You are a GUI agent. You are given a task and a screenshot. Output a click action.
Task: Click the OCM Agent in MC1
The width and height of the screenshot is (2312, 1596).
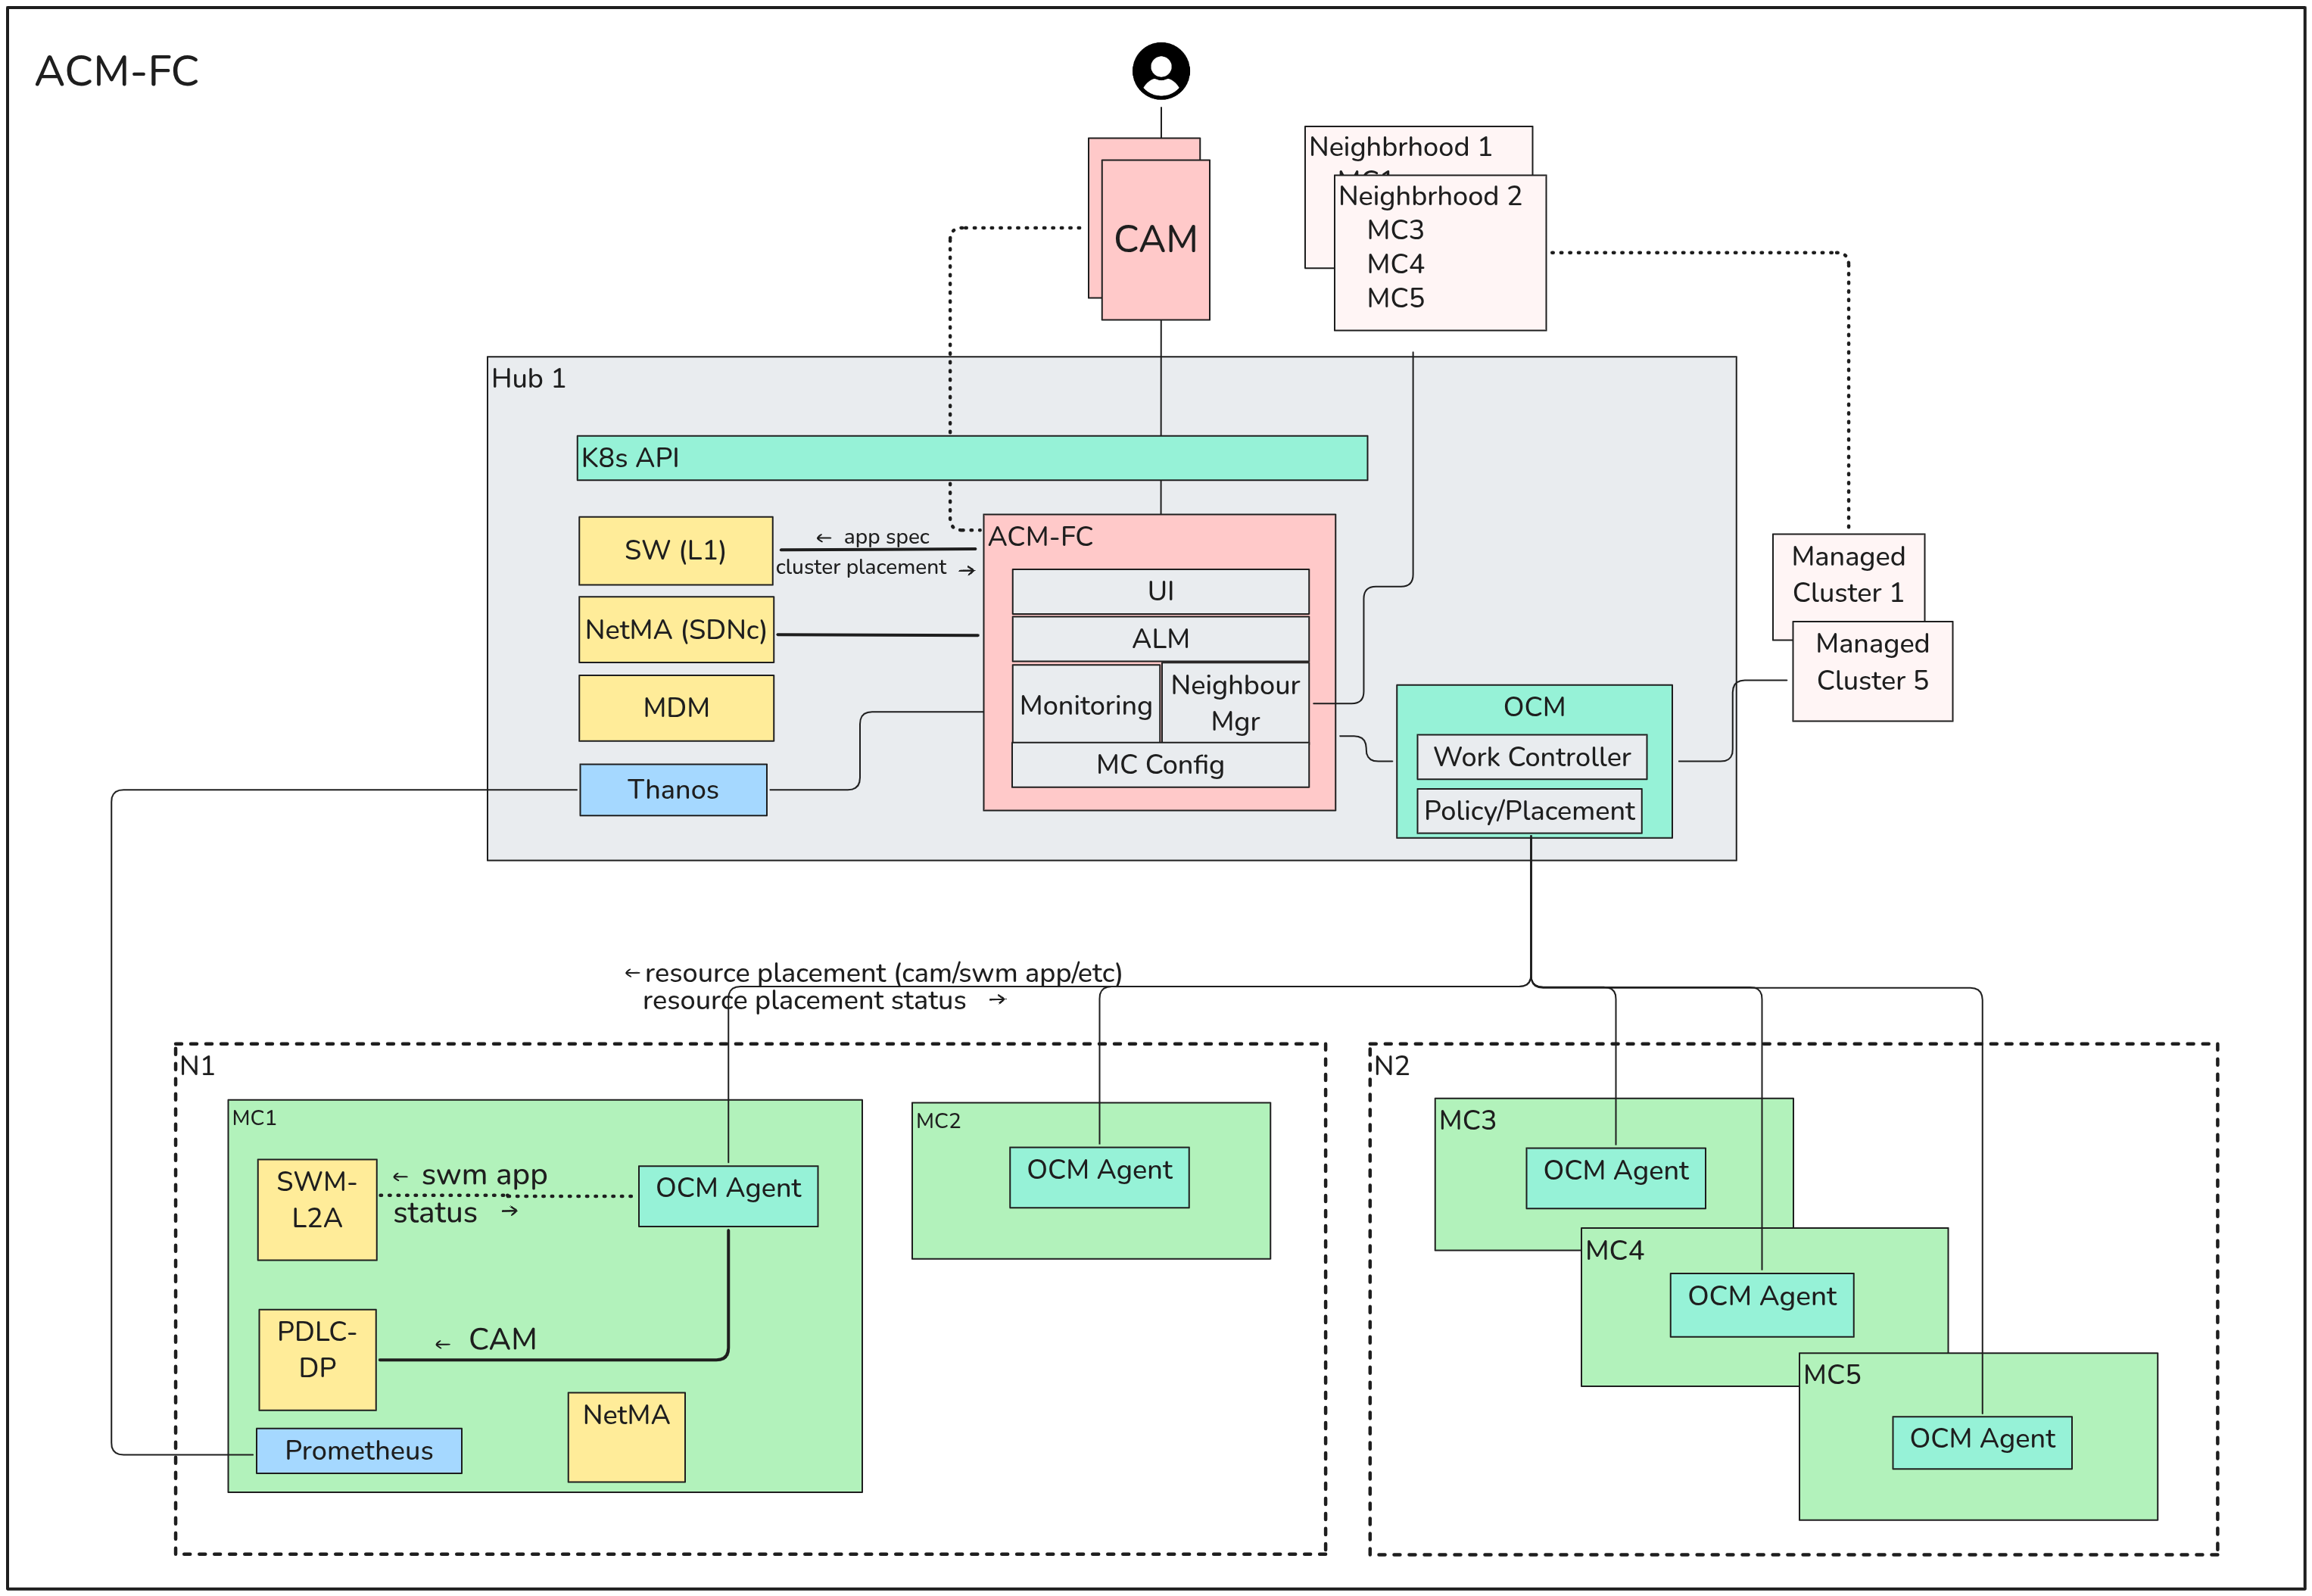coord(728,1195)
